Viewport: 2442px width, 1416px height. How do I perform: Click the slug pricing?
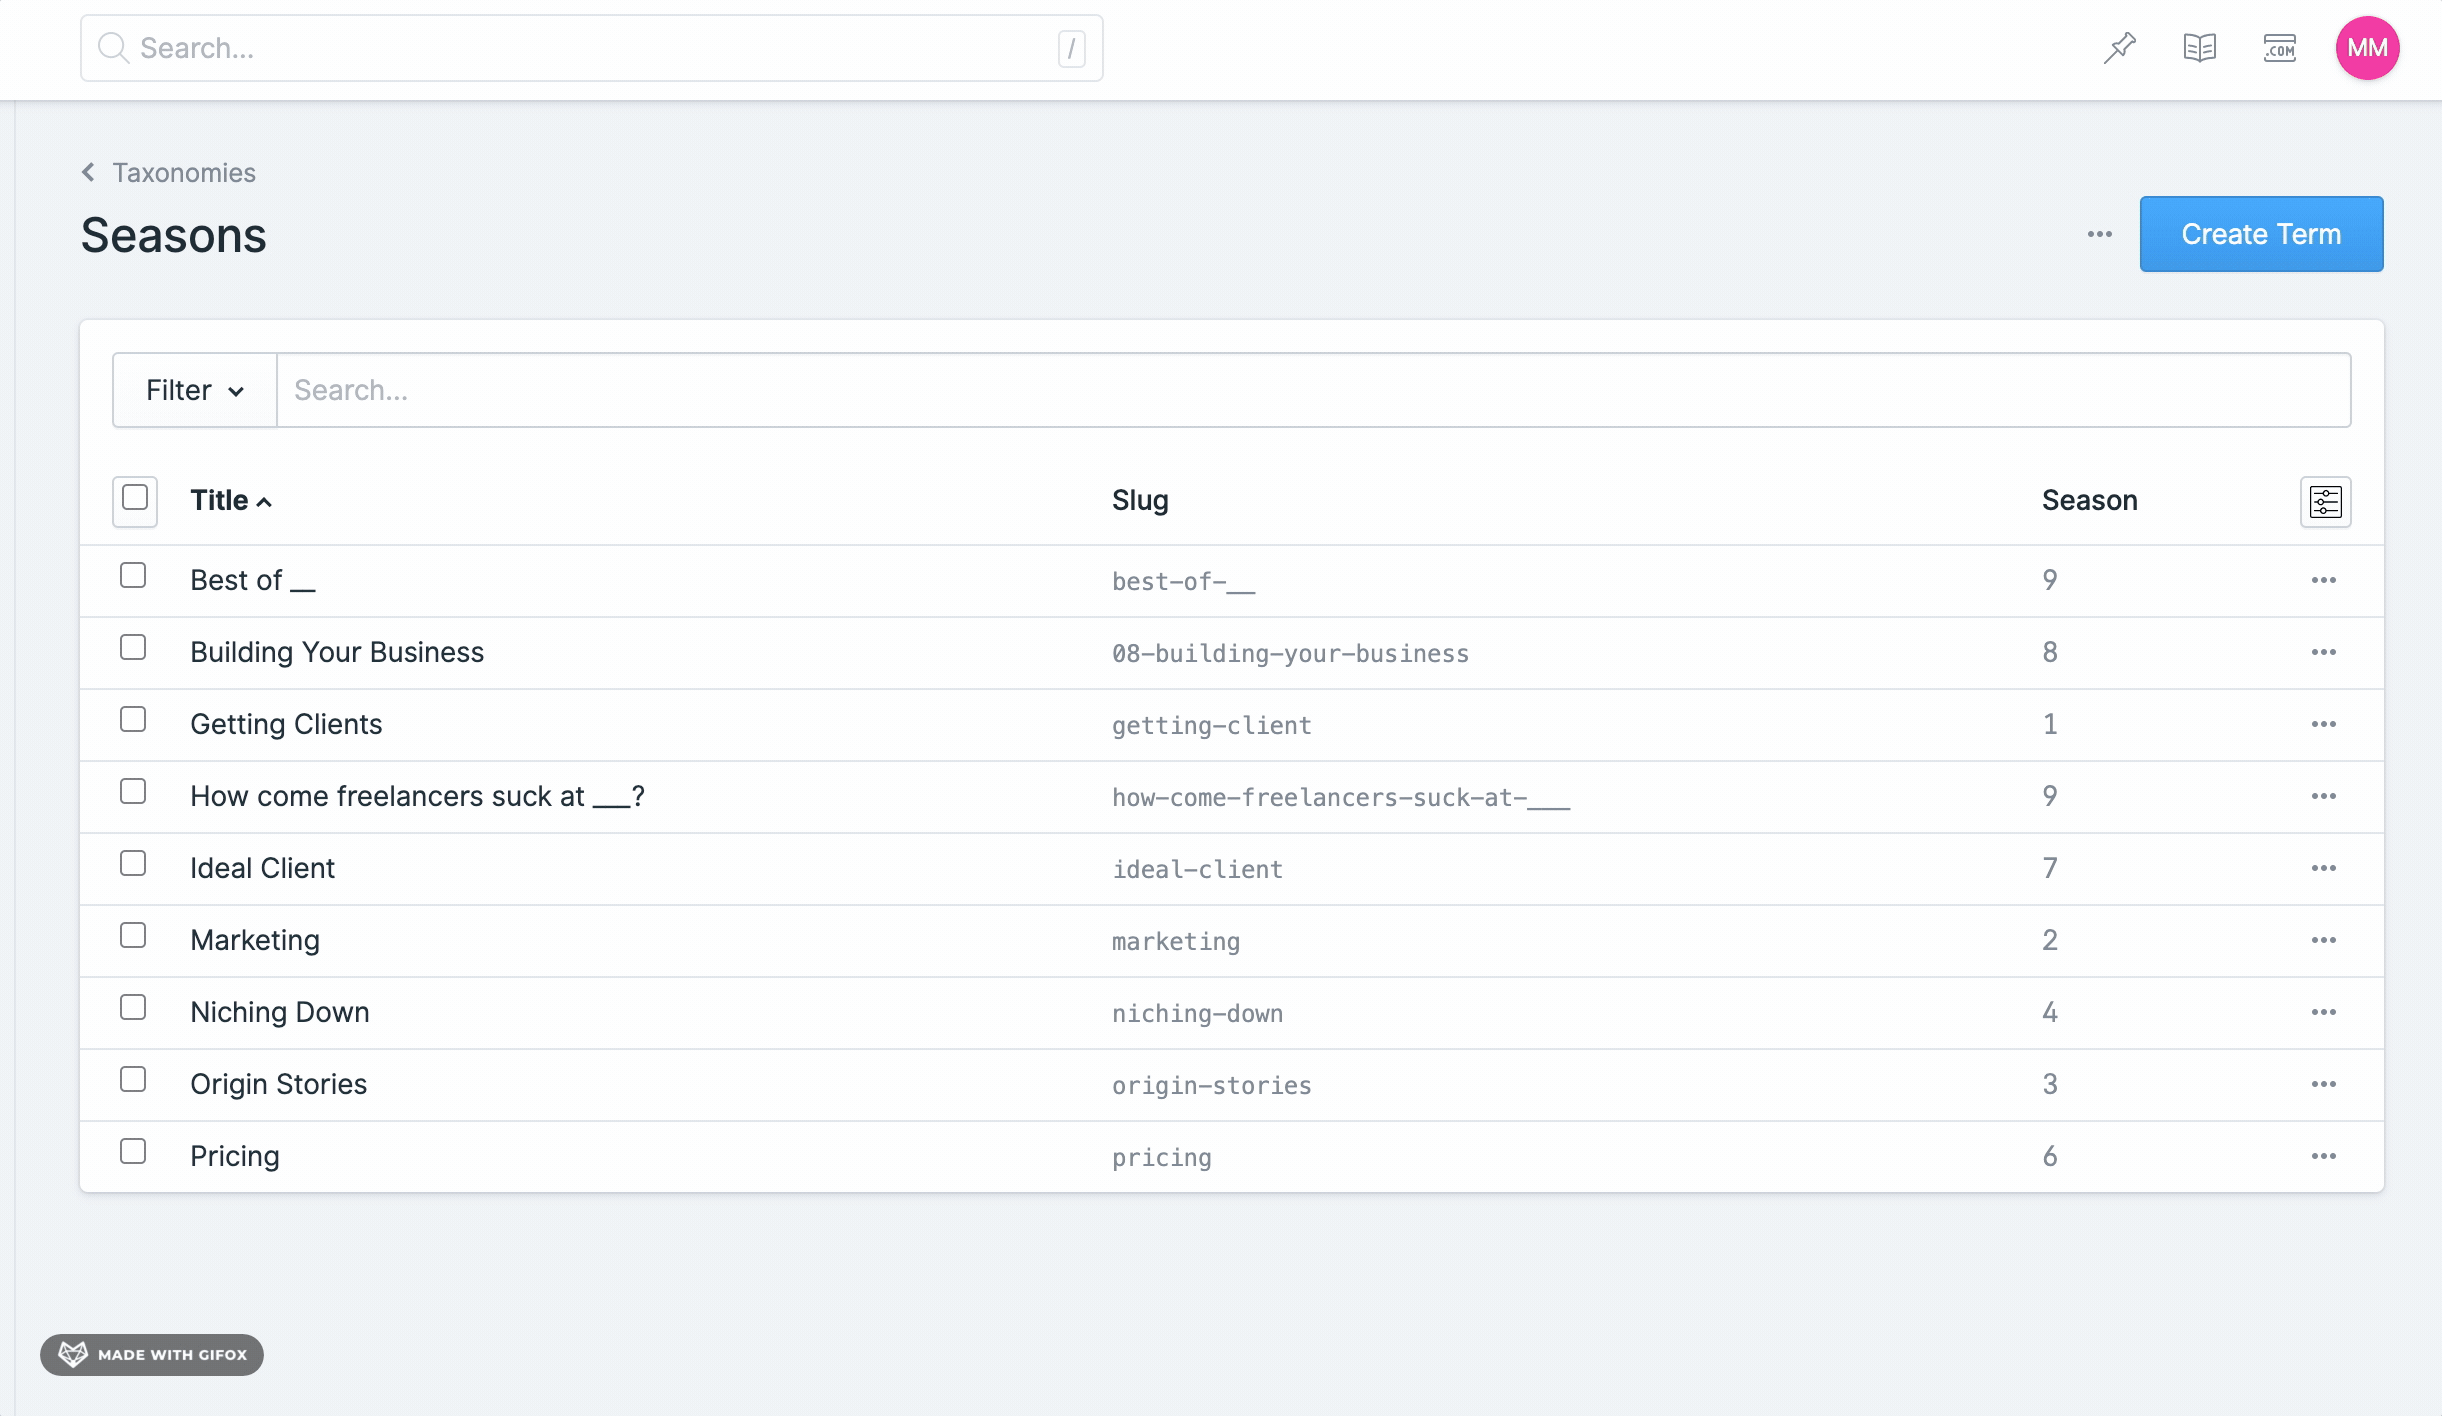pos(1161,1157)
